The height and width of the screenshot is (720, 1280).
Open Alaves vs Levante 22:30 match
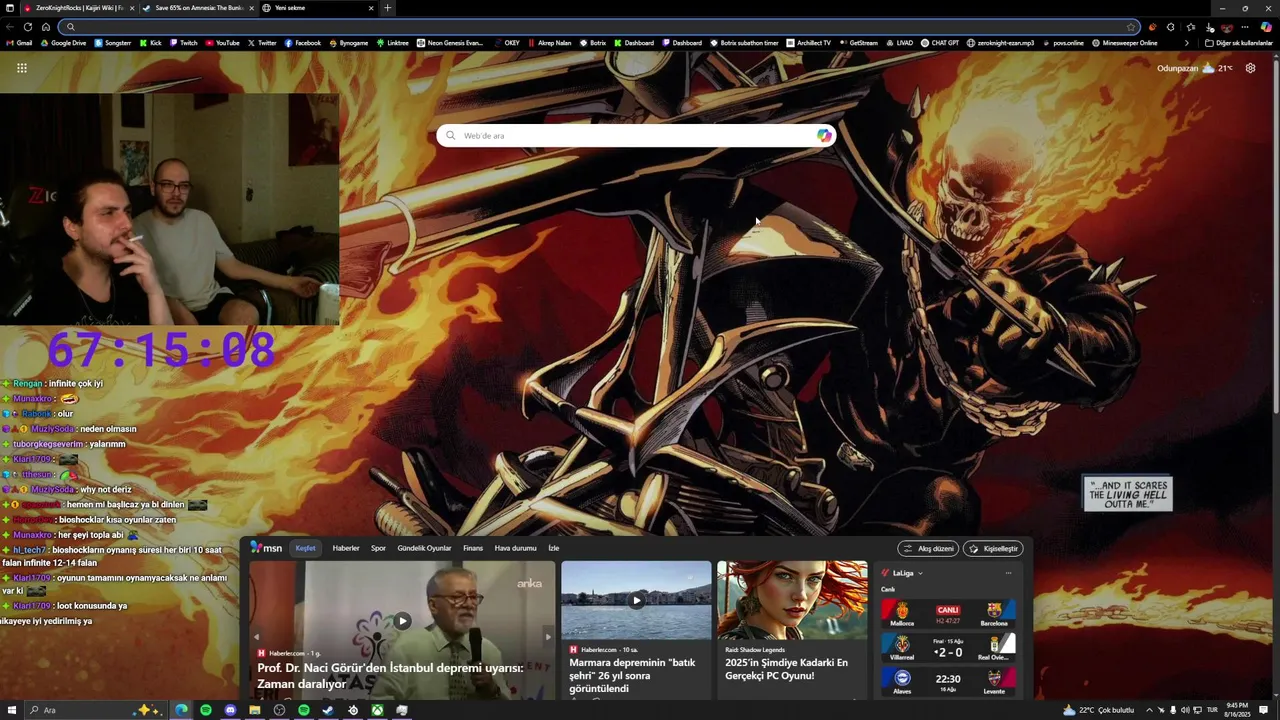948,681
